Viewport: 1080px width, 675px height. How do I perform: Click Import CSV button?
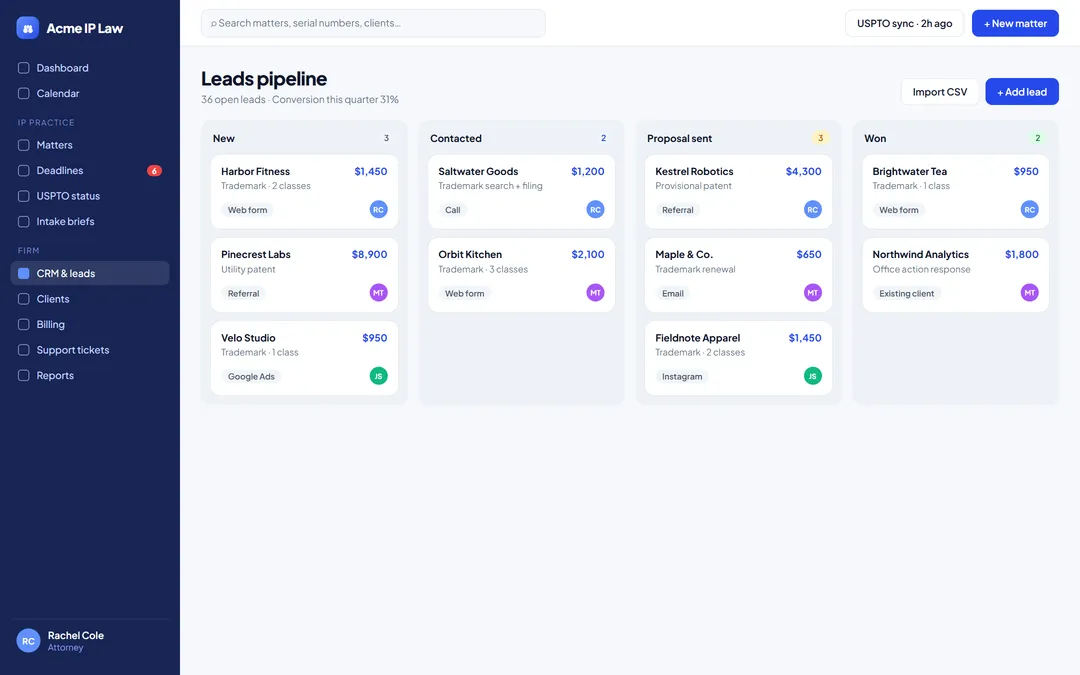(939, 92)
